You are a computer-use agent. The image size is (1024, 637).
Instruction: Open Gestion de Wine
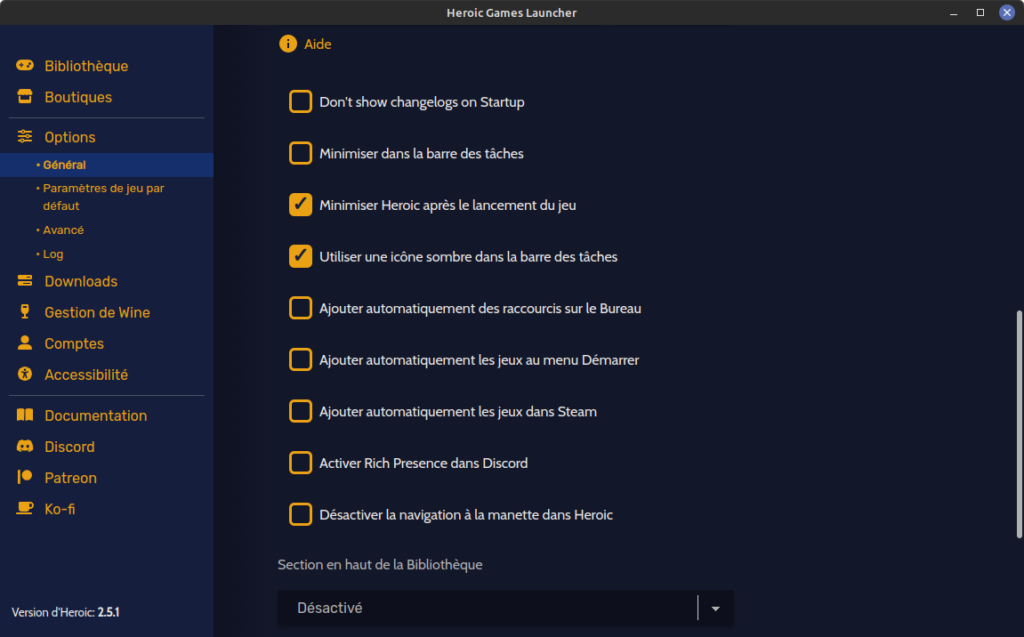point(97,312)
